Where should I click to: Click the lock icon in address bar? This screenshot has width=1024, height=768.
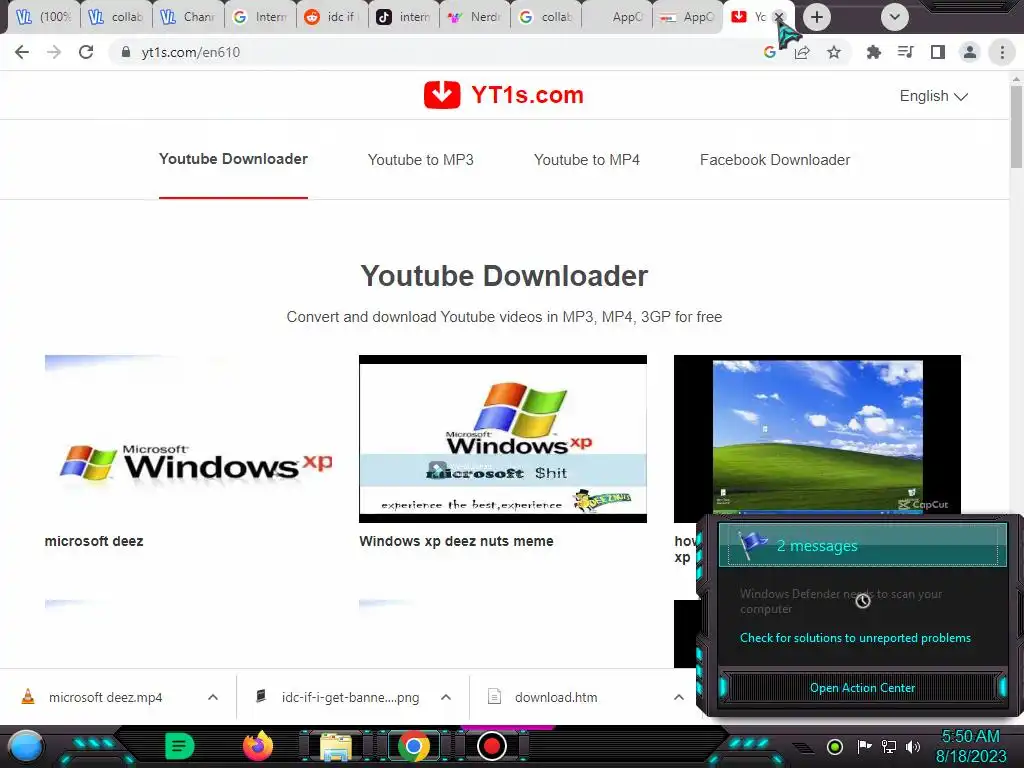tap(126, 52)
